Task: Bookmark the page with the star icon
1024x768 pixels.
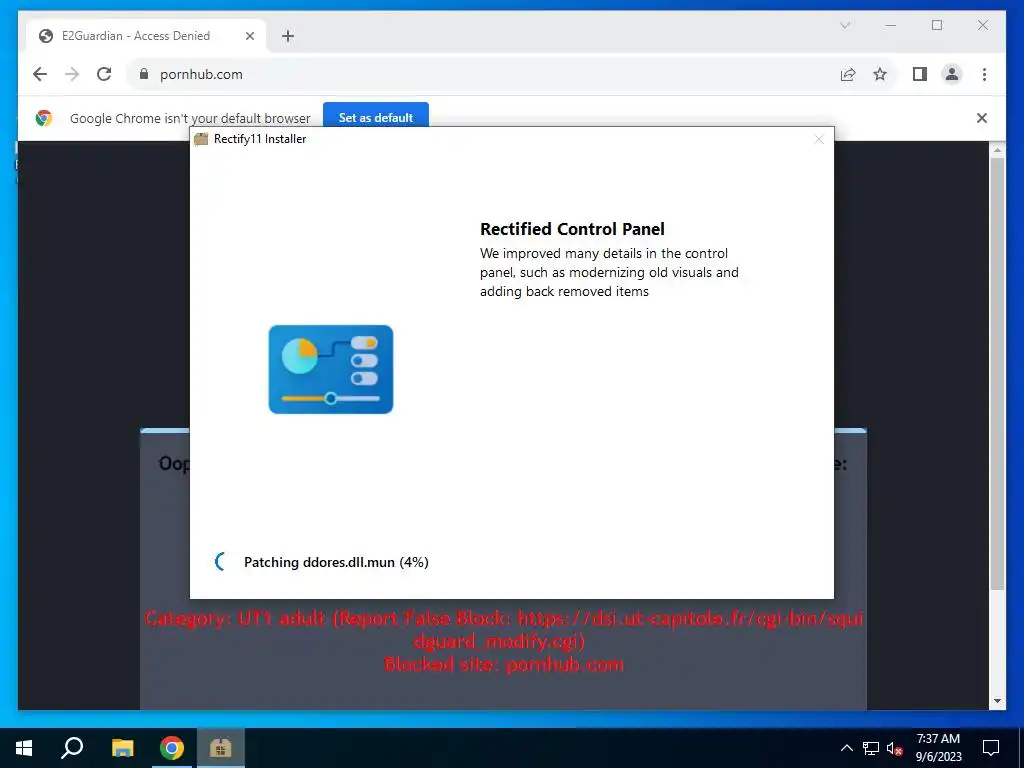Action: click(880, 74)
